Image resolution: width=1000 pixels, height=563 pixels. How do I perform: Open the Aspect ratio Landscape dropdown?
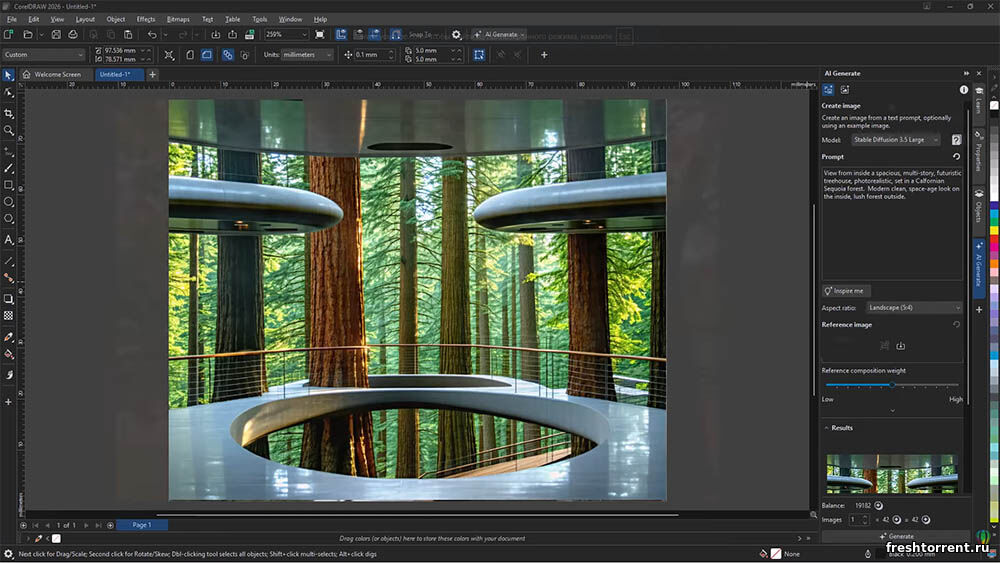[x=914, y=308]
